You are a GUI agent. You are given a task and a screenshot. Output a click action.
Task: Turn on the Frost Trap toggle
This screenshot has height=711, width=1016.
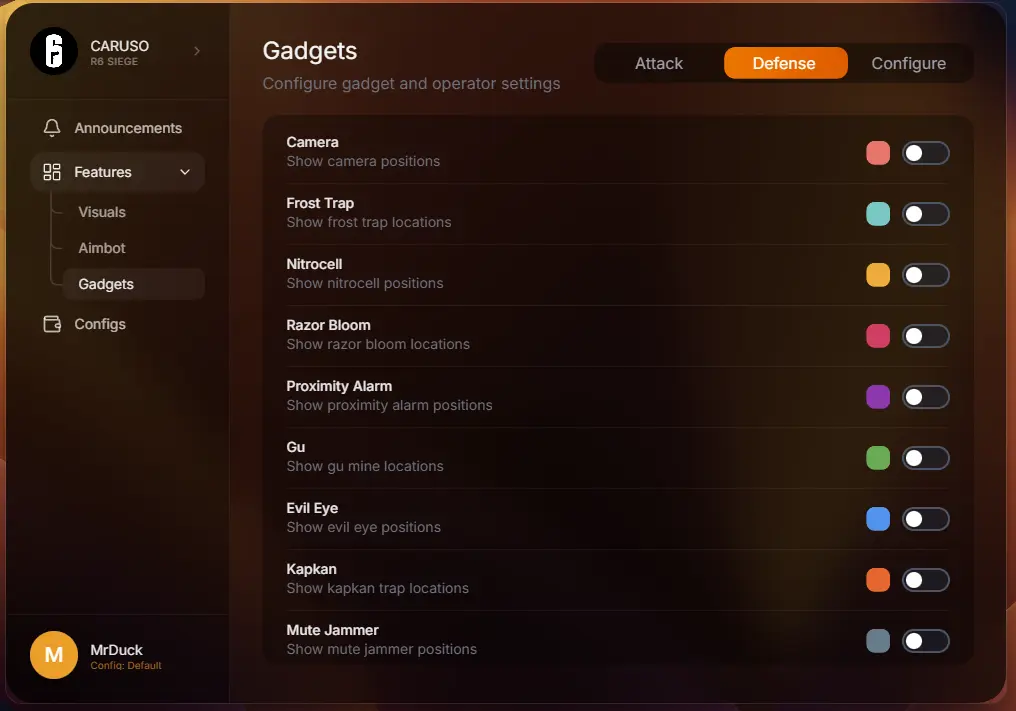(x=925, y=214)
